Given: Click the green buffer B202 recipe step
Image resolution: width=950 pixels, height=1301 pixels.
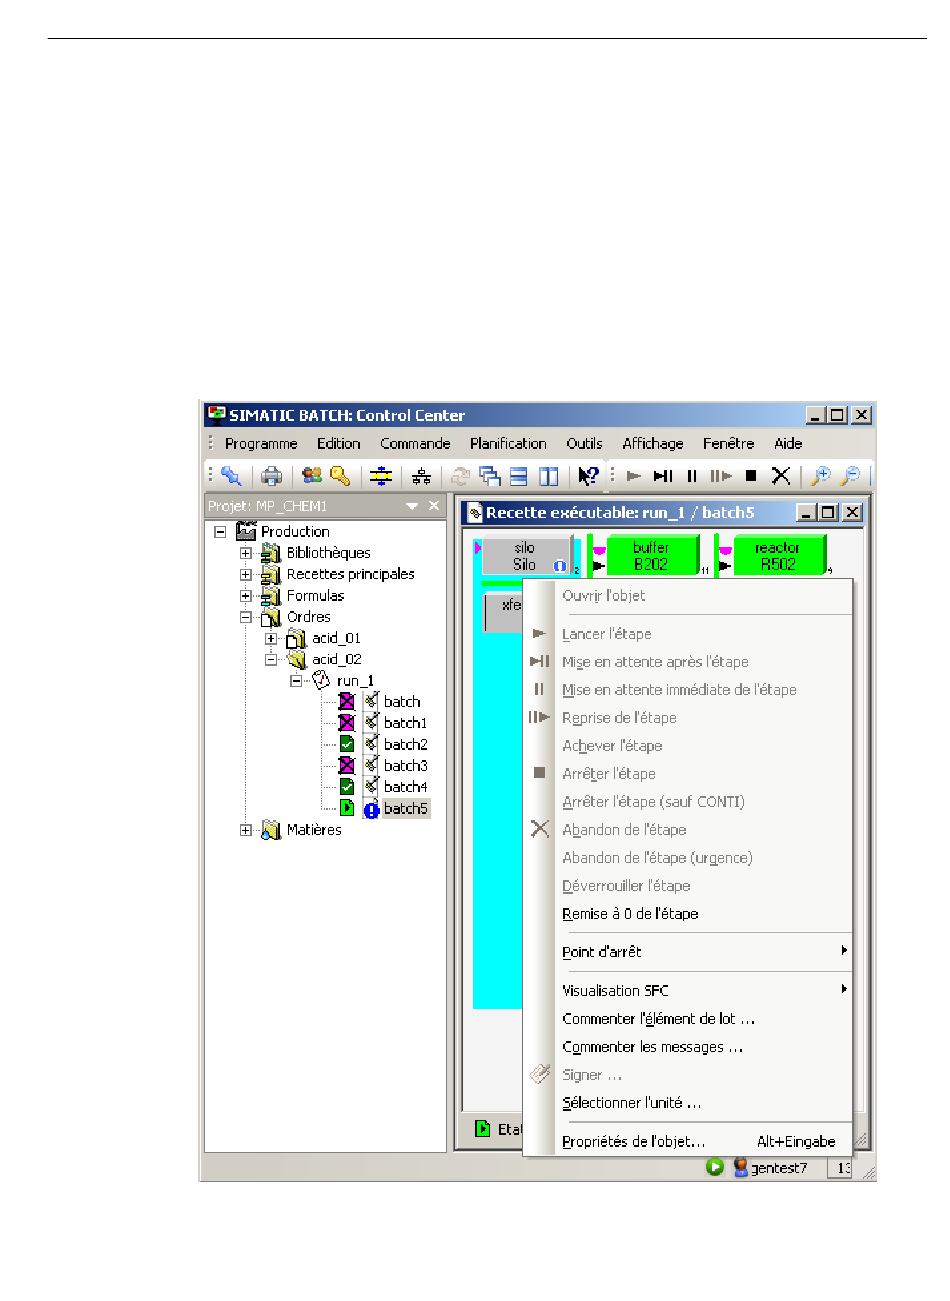Looking at the screenshot, I should tap(651, 556).
